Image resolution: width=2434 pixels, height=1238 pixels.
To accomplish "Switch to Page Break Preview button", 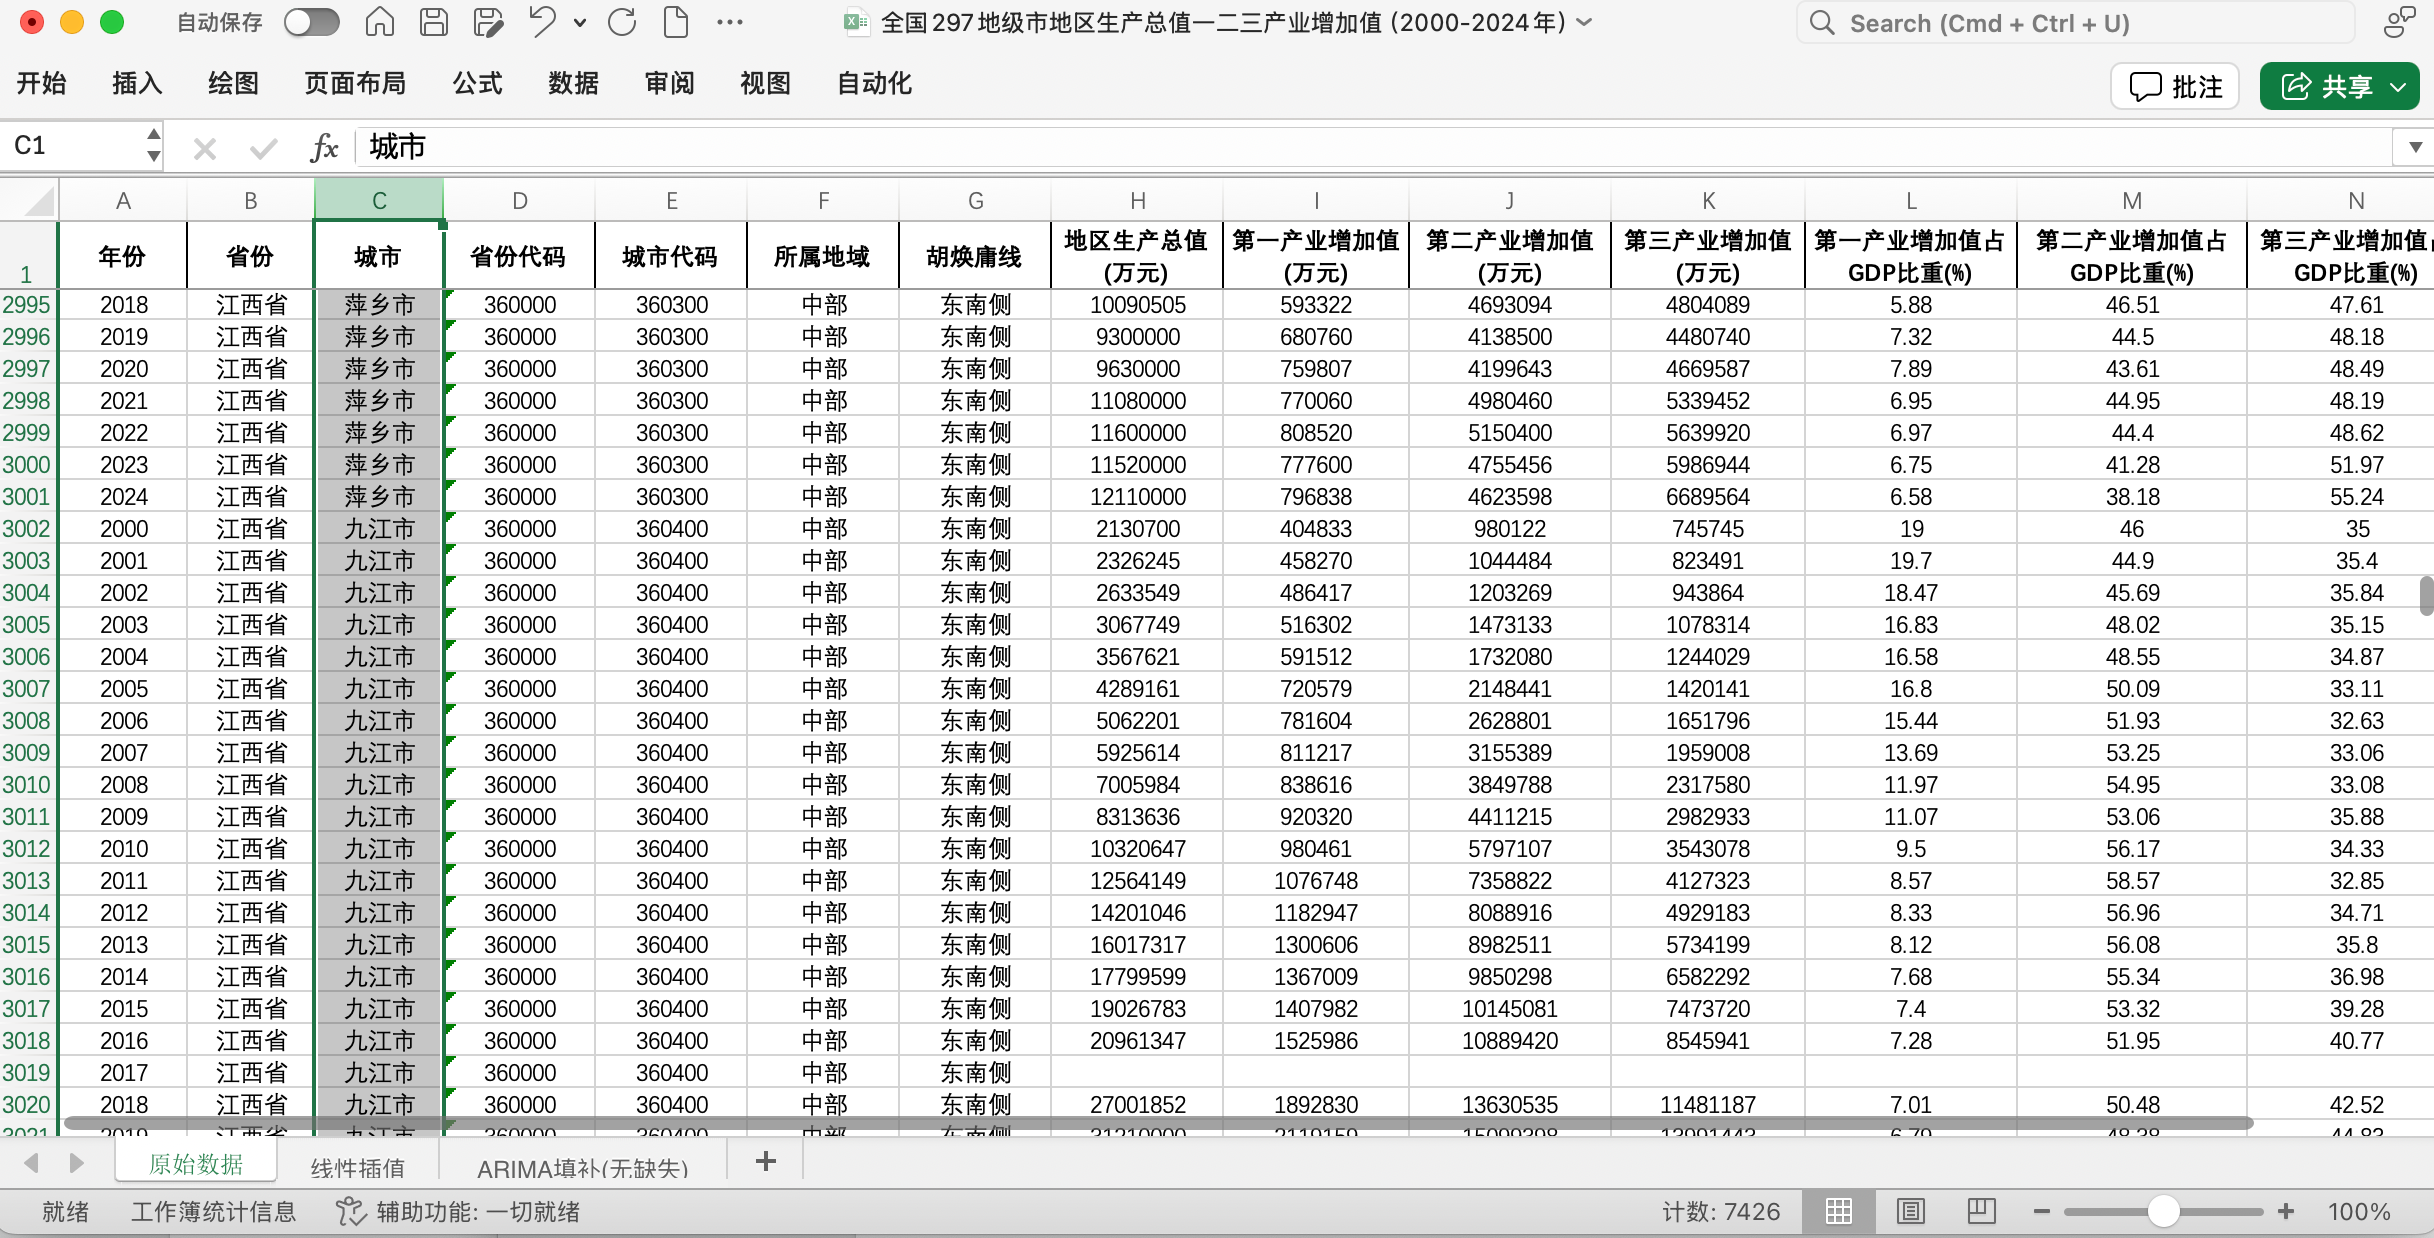I will pos(1981,1212).
